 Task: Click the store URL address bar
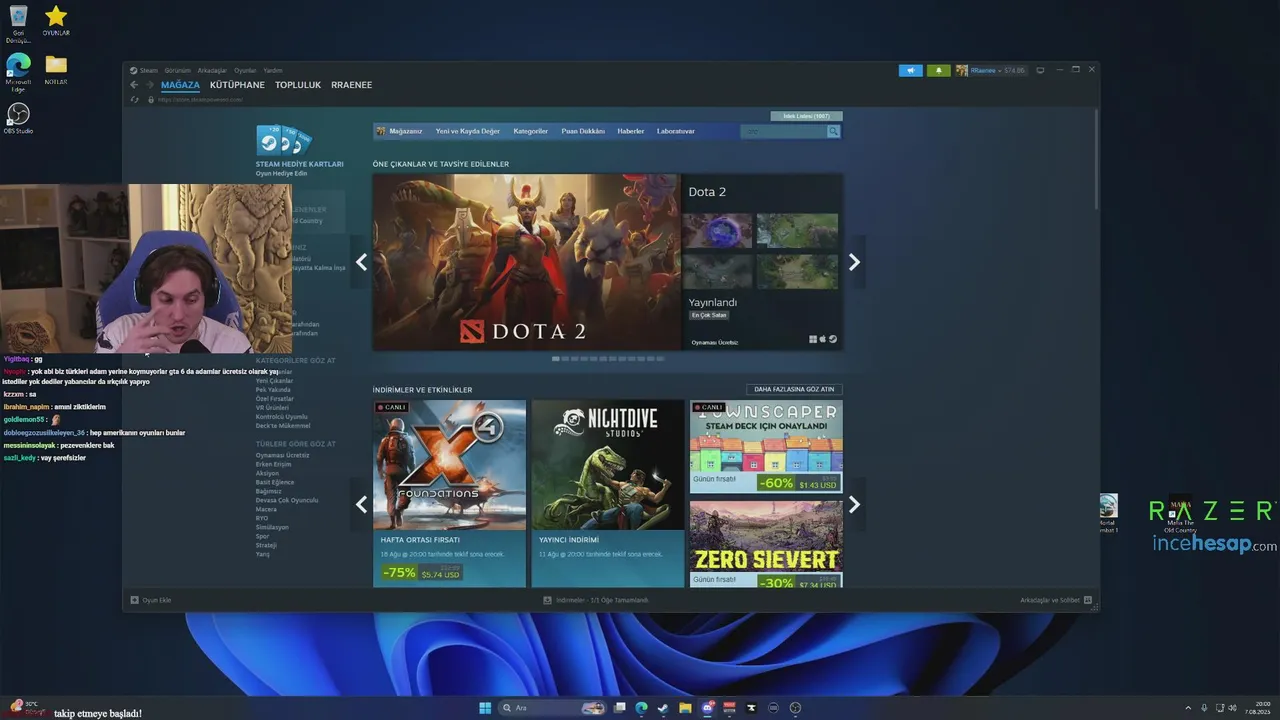click(200, 100)
